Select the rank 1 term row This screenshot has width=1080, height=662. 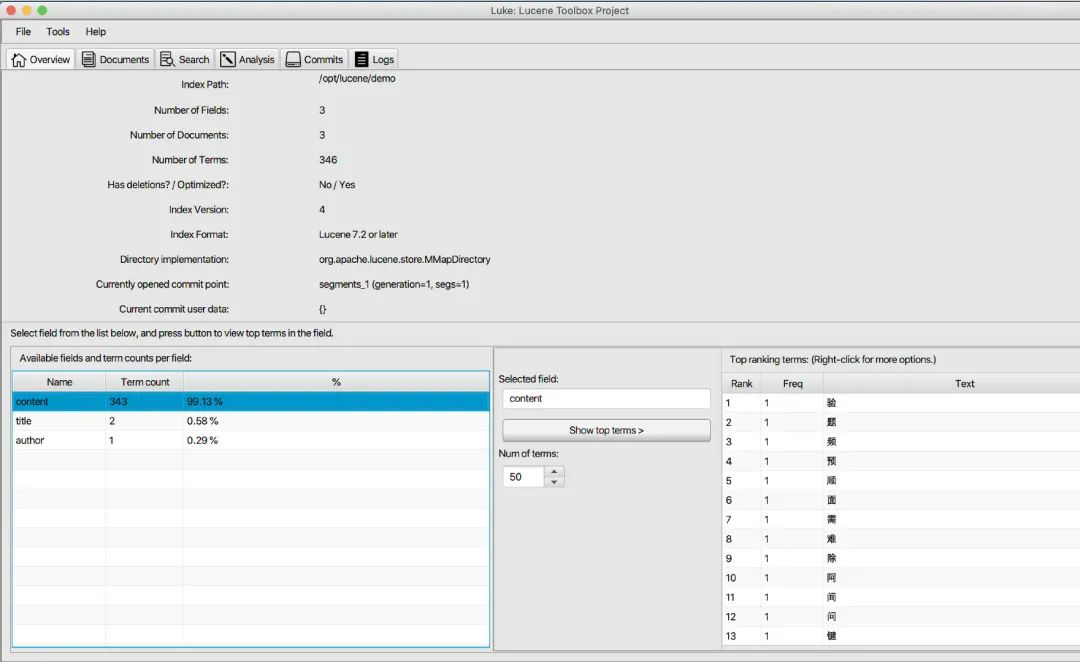901,403
